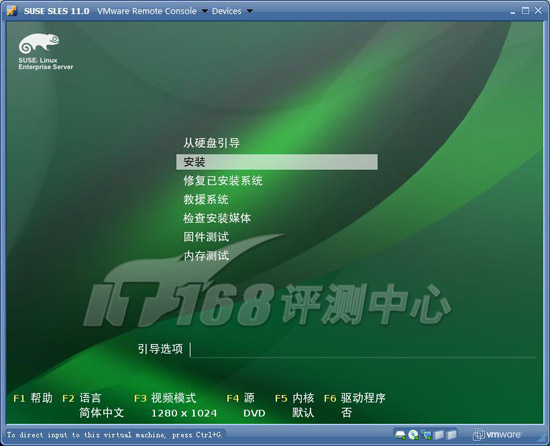Click the 默认 kernel value

(x=303, y=413)
